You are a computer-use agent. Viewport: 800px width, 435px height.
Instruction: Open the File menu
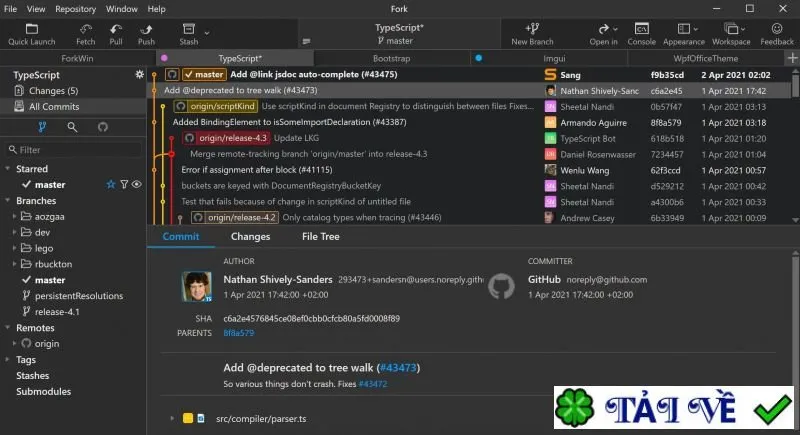pyautogui.click(x=10, y=9)
